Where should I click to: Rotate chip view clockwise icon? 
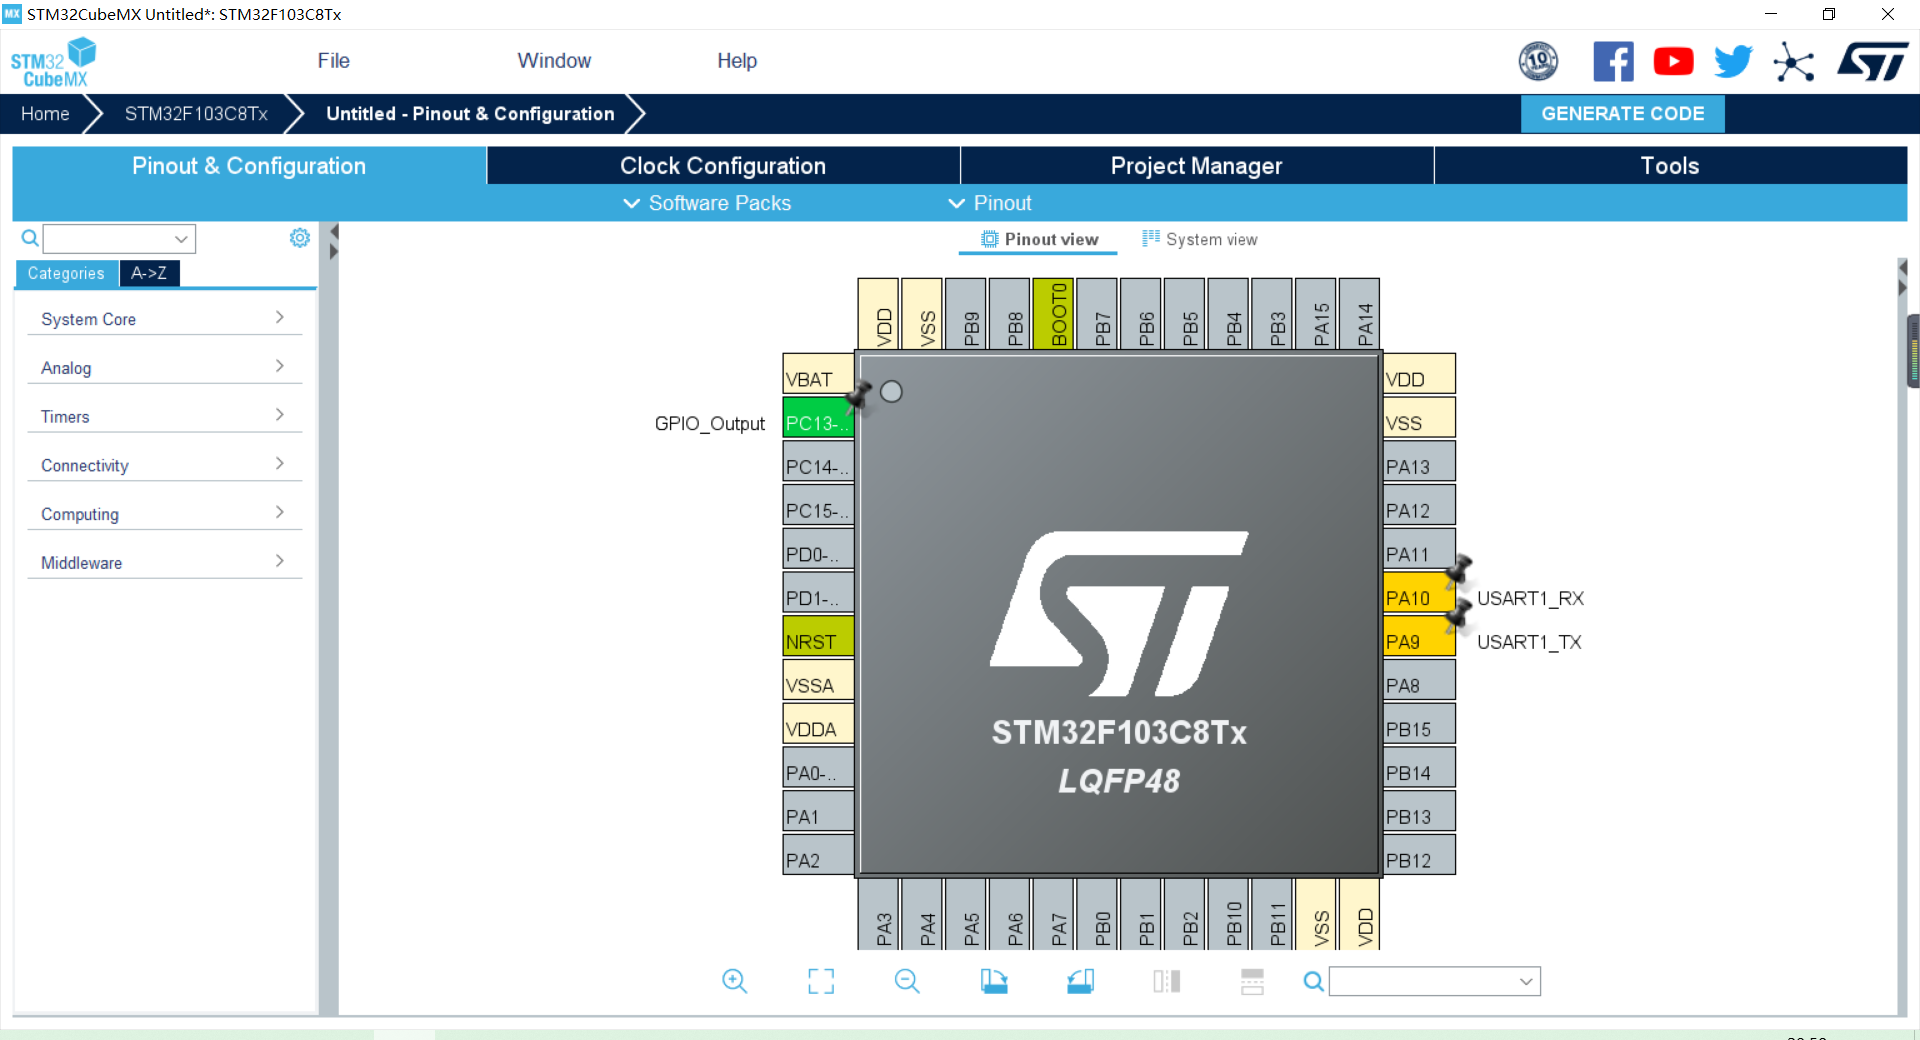(x=994, y=981)
